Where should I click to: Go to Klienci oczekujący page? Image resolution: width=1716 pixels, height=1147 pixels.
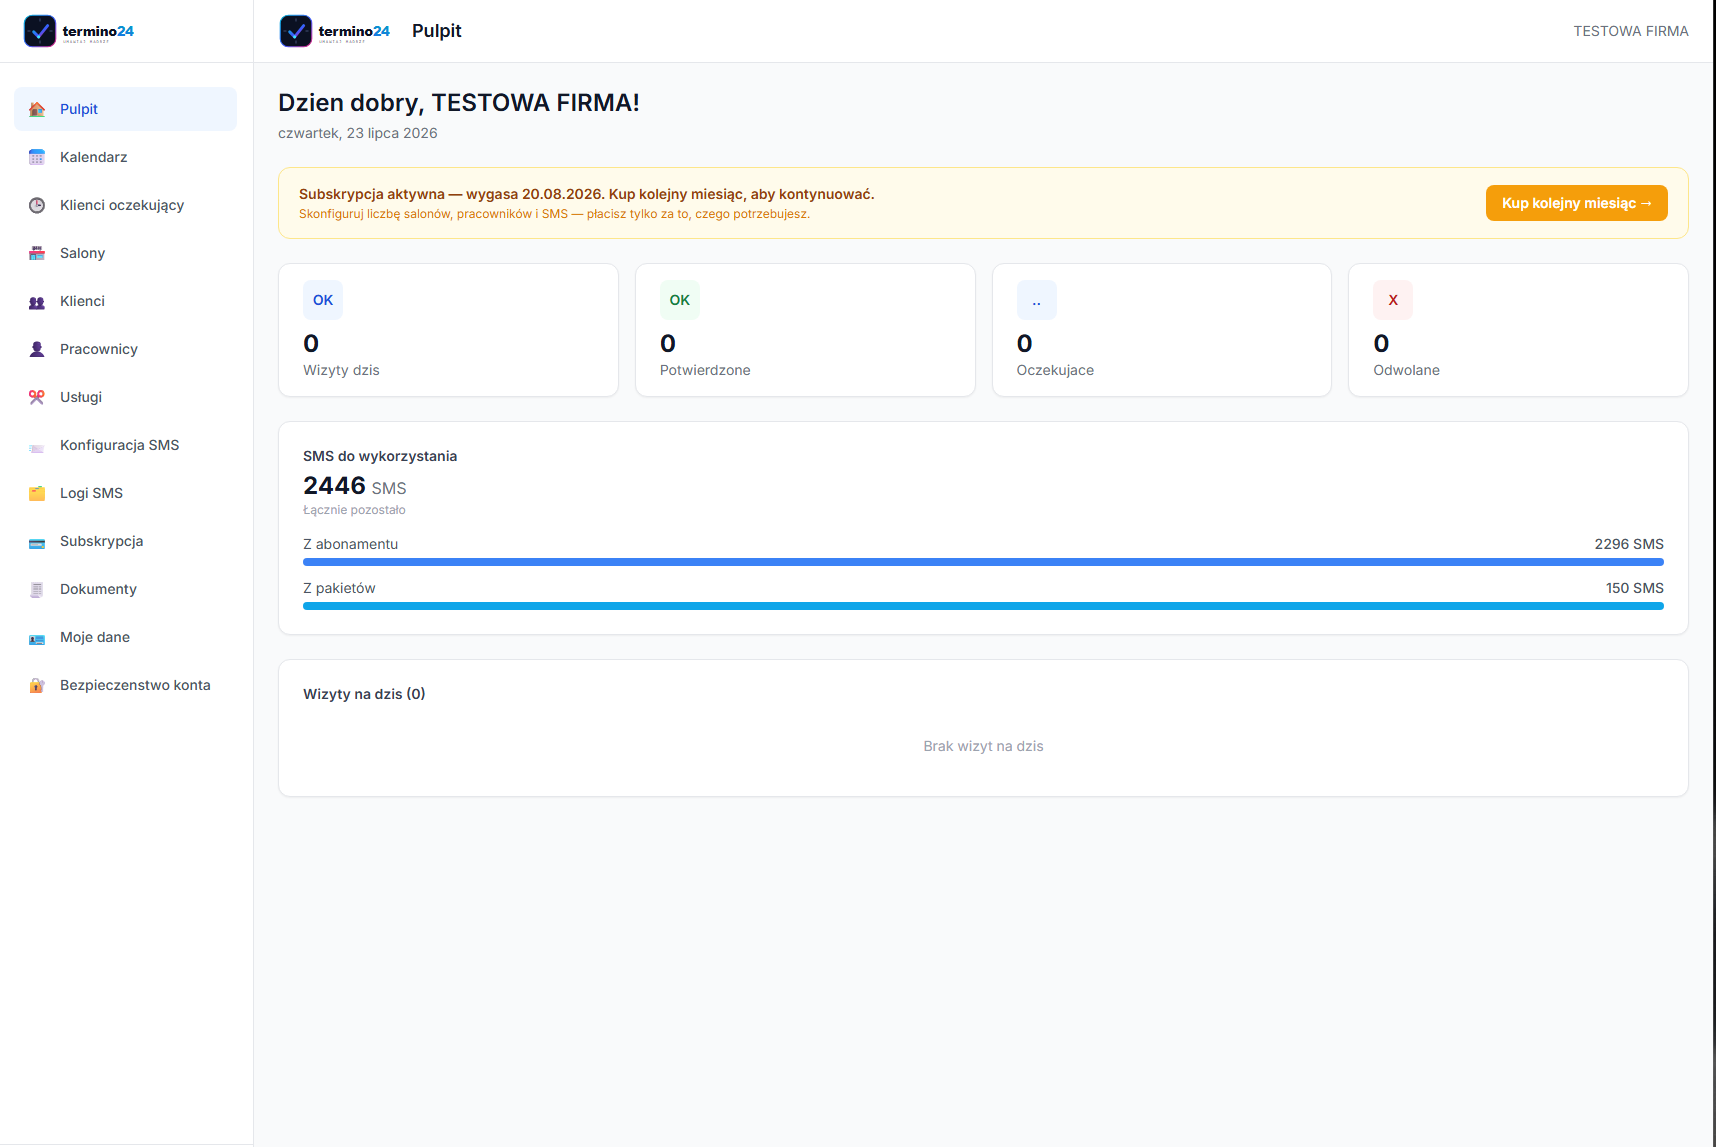coord(125,205)
